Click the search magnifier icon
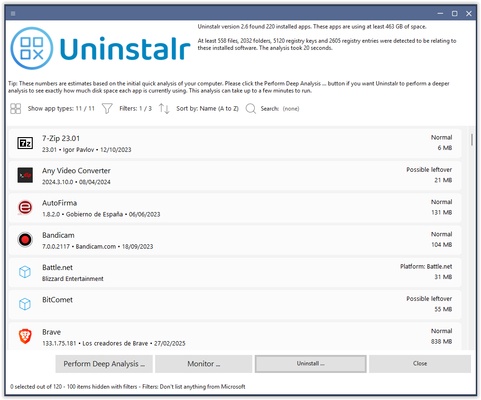The width and height of the screenshot is (481, 400). 251,109
